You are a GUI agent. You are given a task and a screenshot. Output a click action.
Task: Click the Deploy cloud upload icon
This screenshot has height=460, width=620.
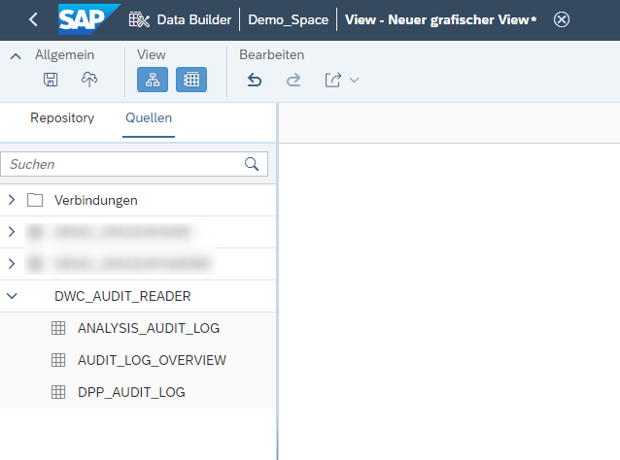pyautogui.click(x=89, y=80)
